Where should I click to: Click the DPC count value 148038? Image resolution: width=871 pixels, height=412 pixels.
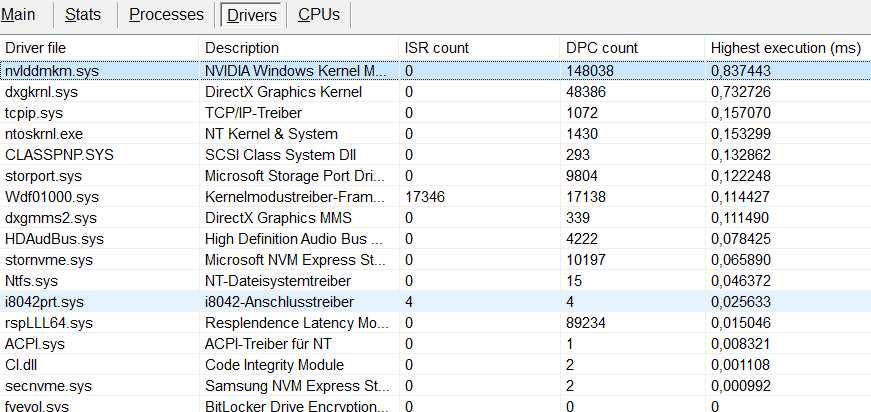tap(590, 71)
